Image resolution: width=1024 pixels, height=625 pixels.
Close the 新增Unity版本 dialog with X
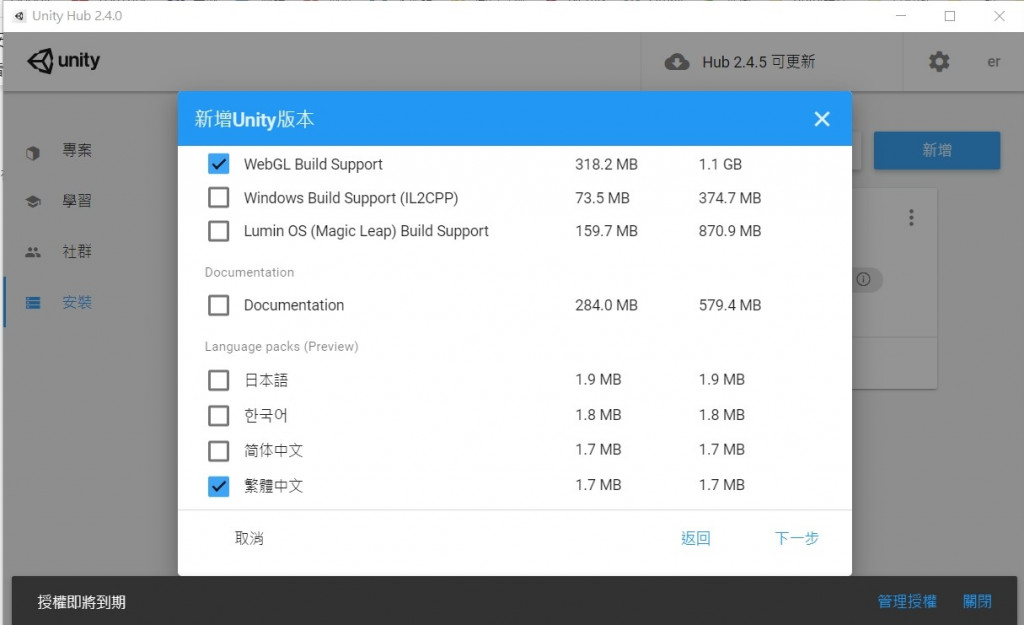point(822,119)
